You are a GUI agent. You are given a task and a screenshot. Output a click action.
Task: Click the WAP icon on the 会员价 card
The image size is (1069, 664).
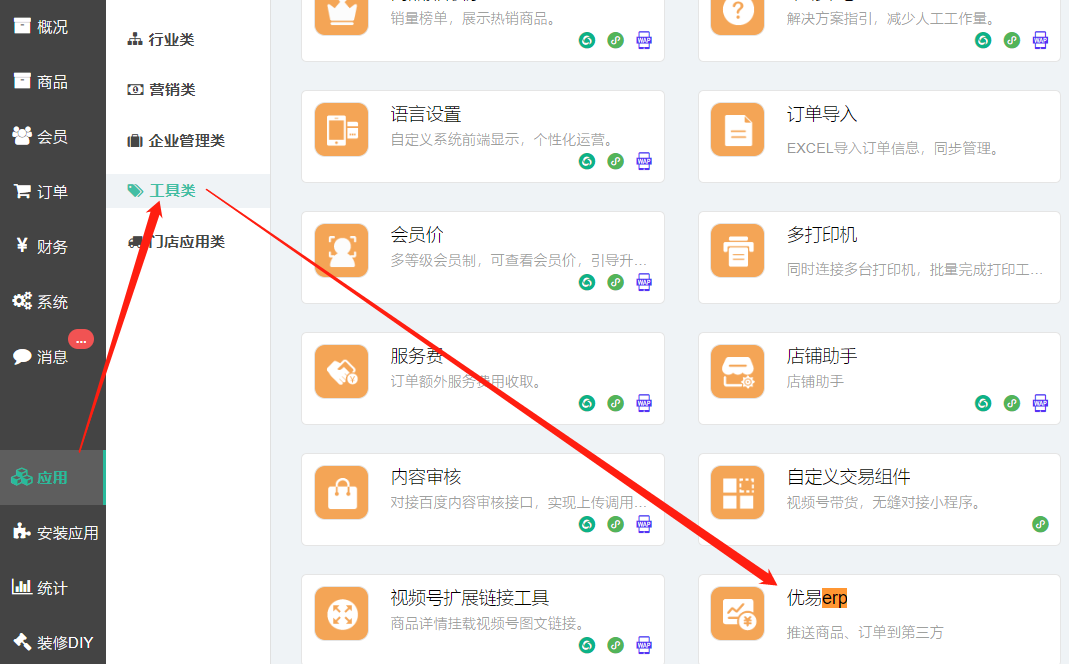tap(644, 282)
